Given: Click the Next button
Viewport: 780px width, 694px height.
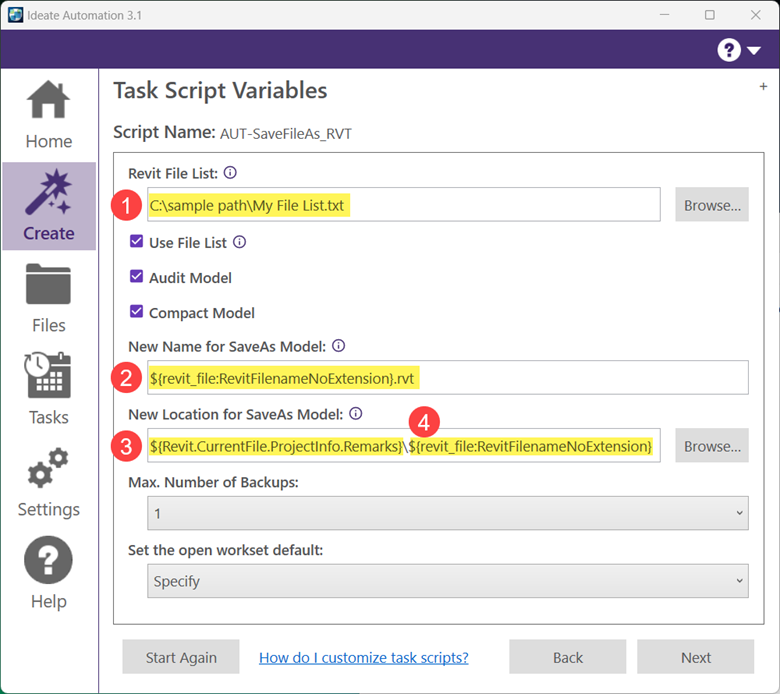Looking at the screenshot, I should coord(695,657).
